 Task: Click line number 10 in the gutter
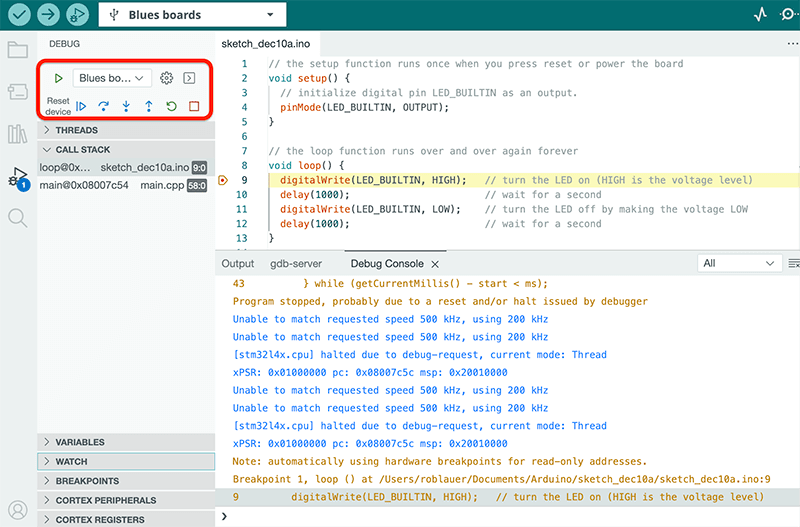(x=242, y=194)
